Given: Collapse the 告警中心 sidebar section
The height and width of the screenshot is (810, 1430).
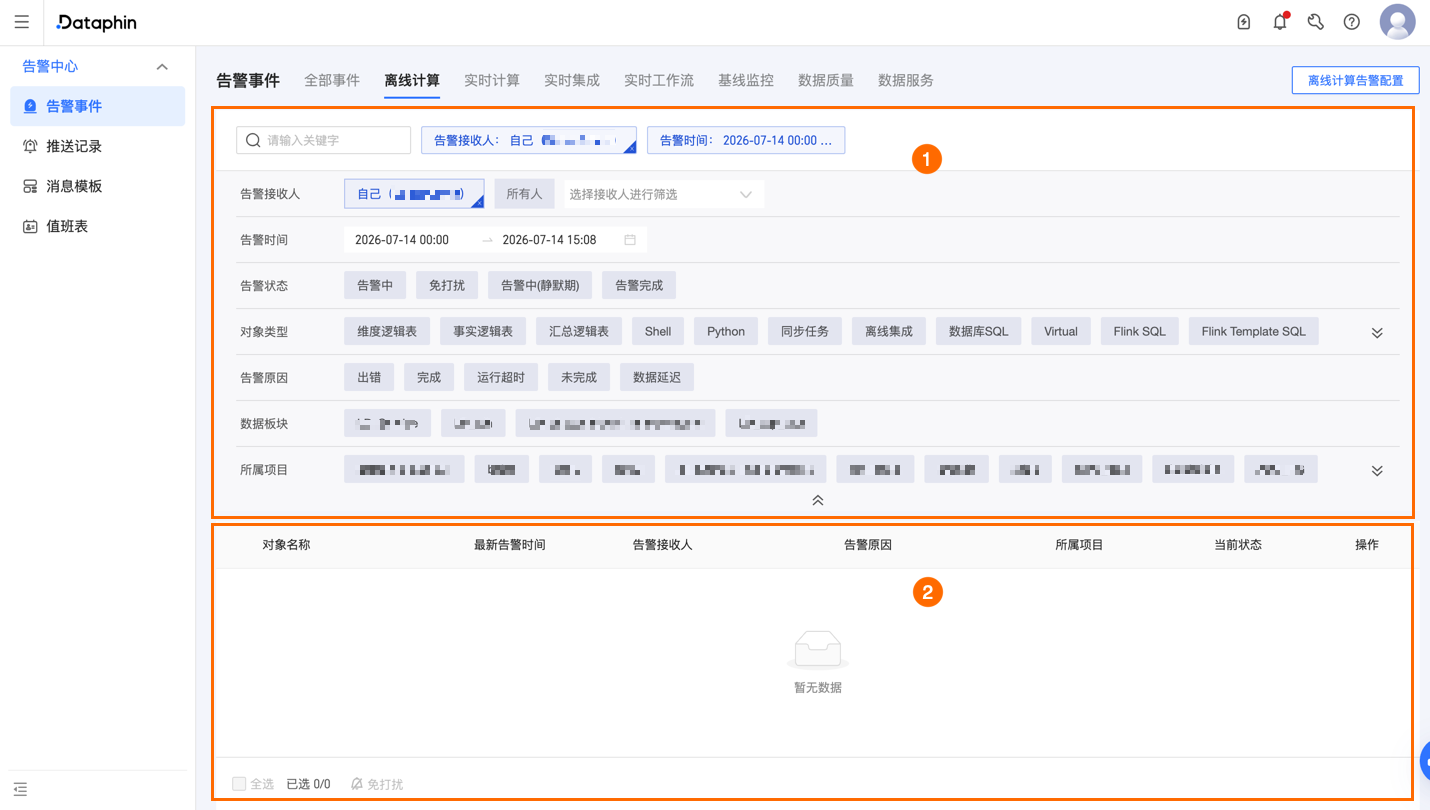Looking at the screenshot, I should (x=162, y=66).
